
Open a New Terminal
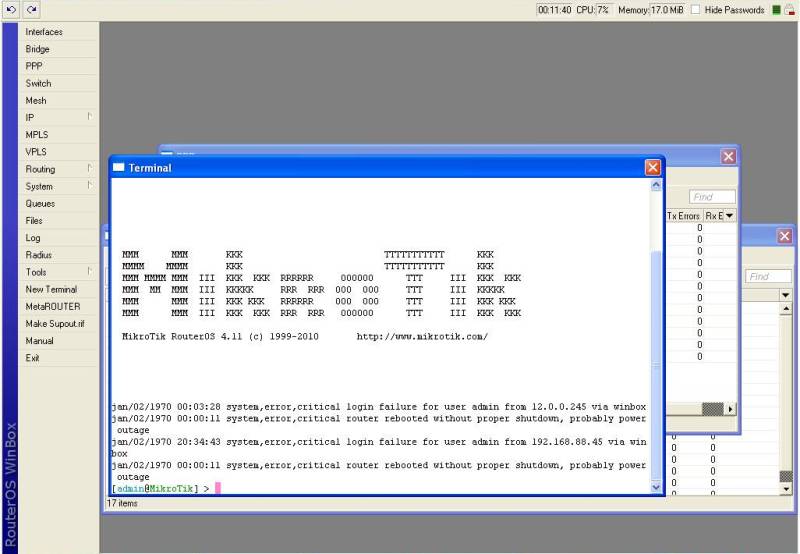pyautogui.click(x=51, y=289)
